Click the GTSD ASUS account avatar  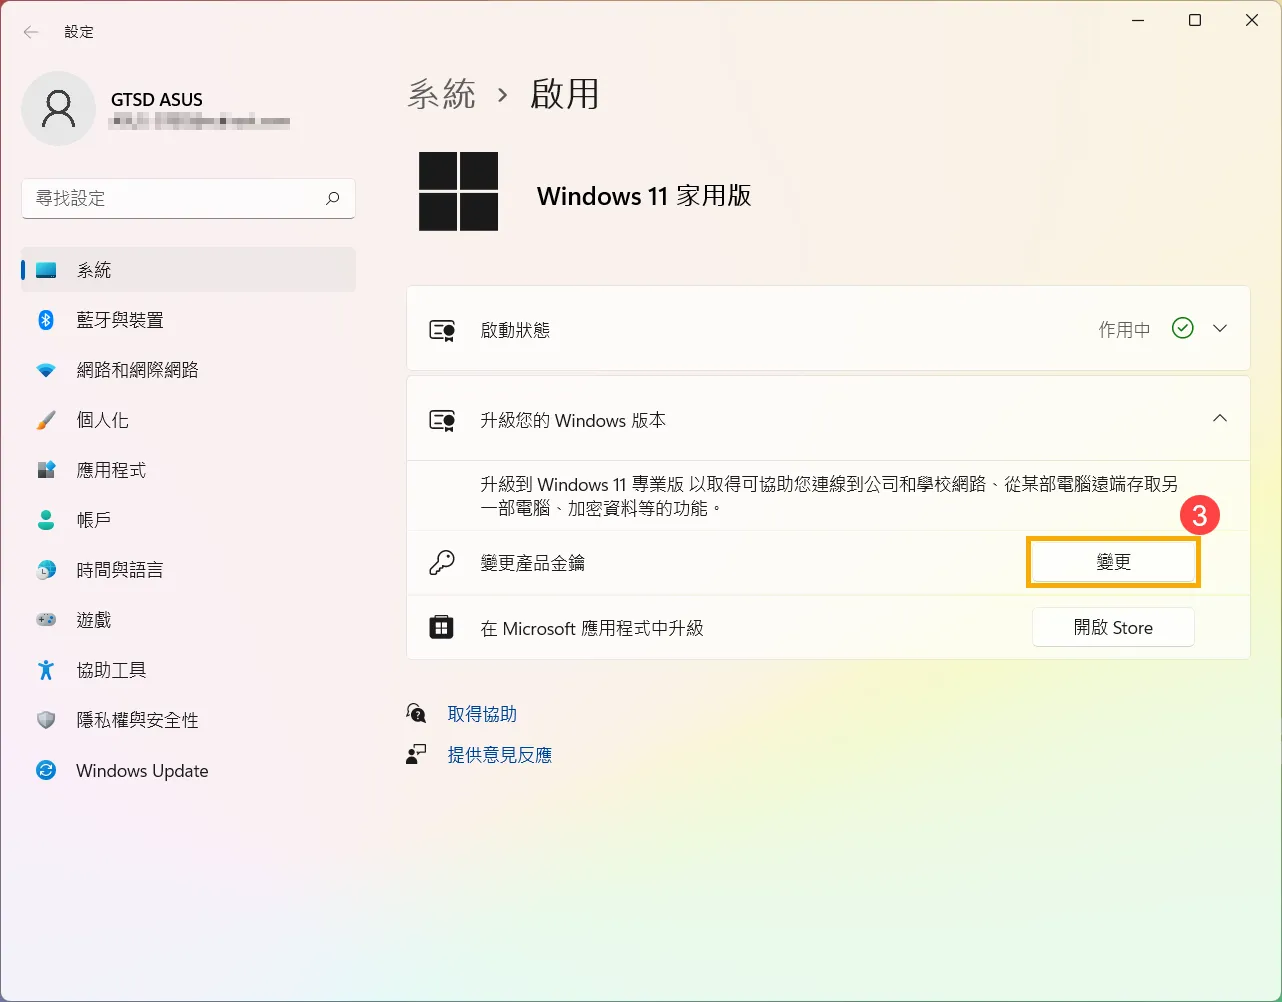[58, 108]
